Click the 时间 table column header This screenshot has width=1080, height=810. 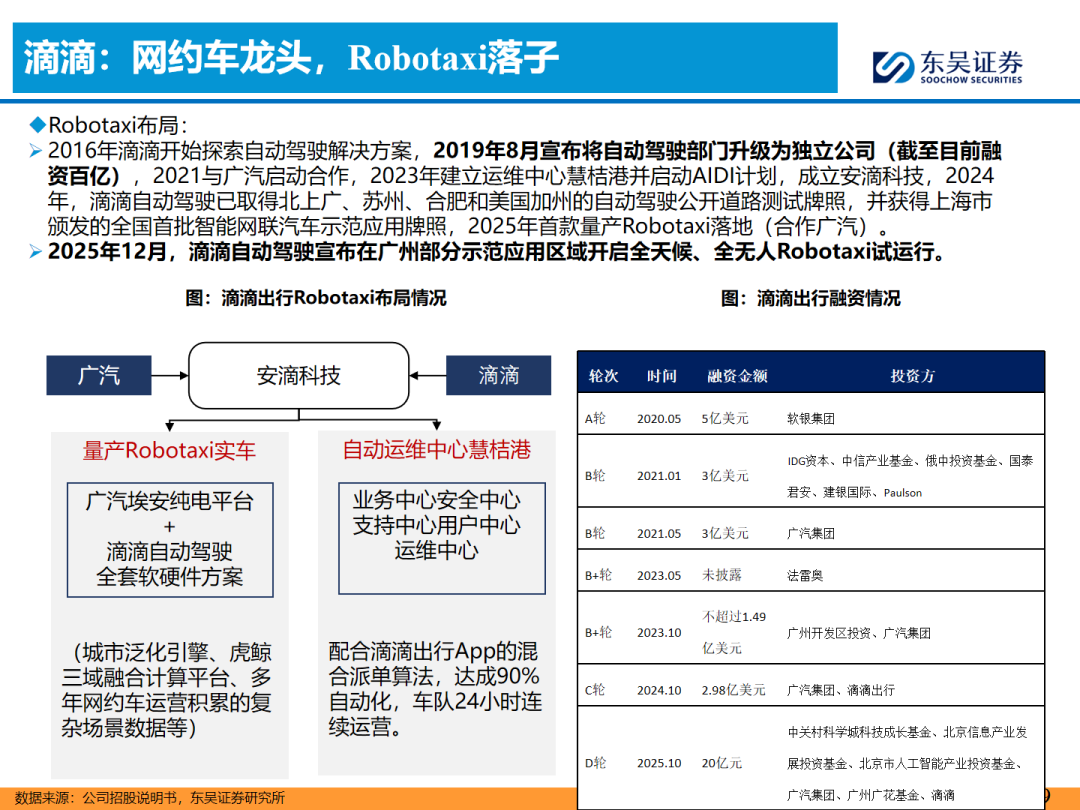[660, 376]
